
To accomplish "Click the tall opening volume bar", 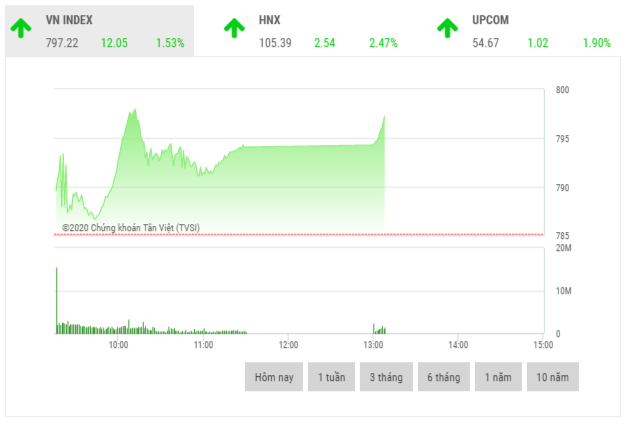I will [56, 298].
